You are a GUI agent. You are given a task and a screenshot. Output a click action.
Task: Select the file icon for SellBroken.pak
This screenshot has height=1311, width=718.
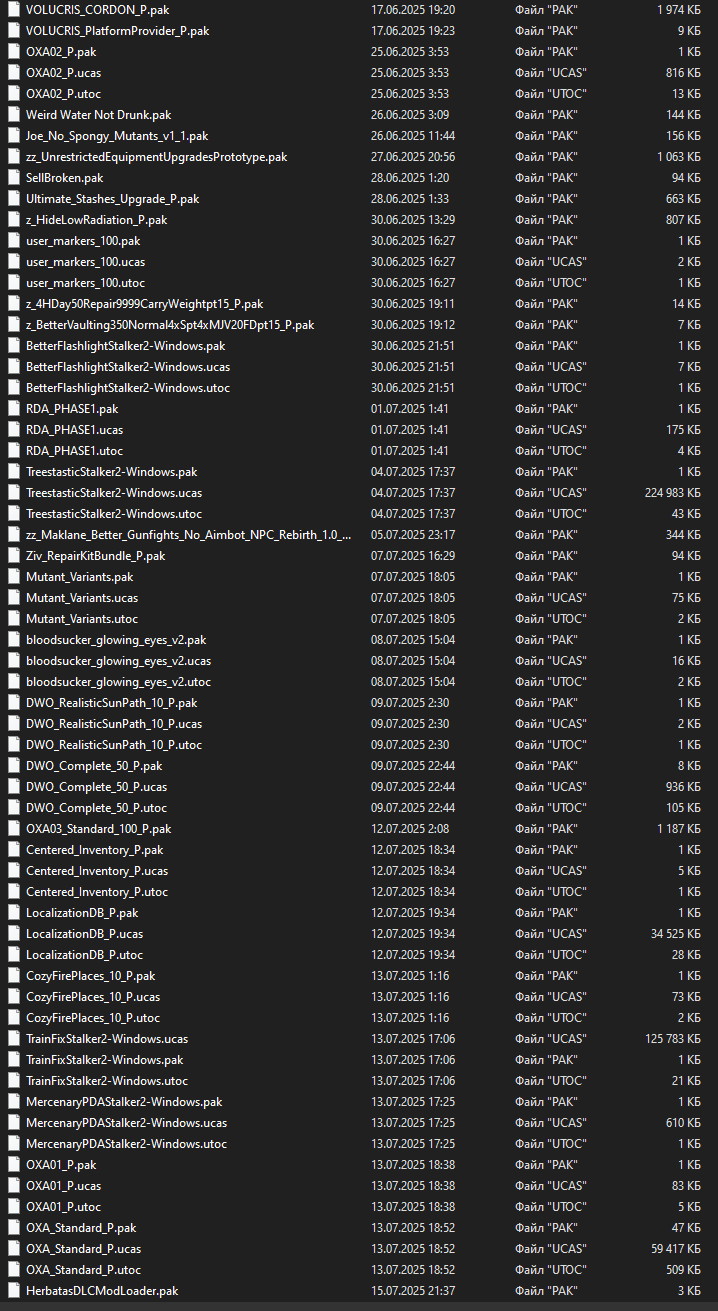[13, 178]
